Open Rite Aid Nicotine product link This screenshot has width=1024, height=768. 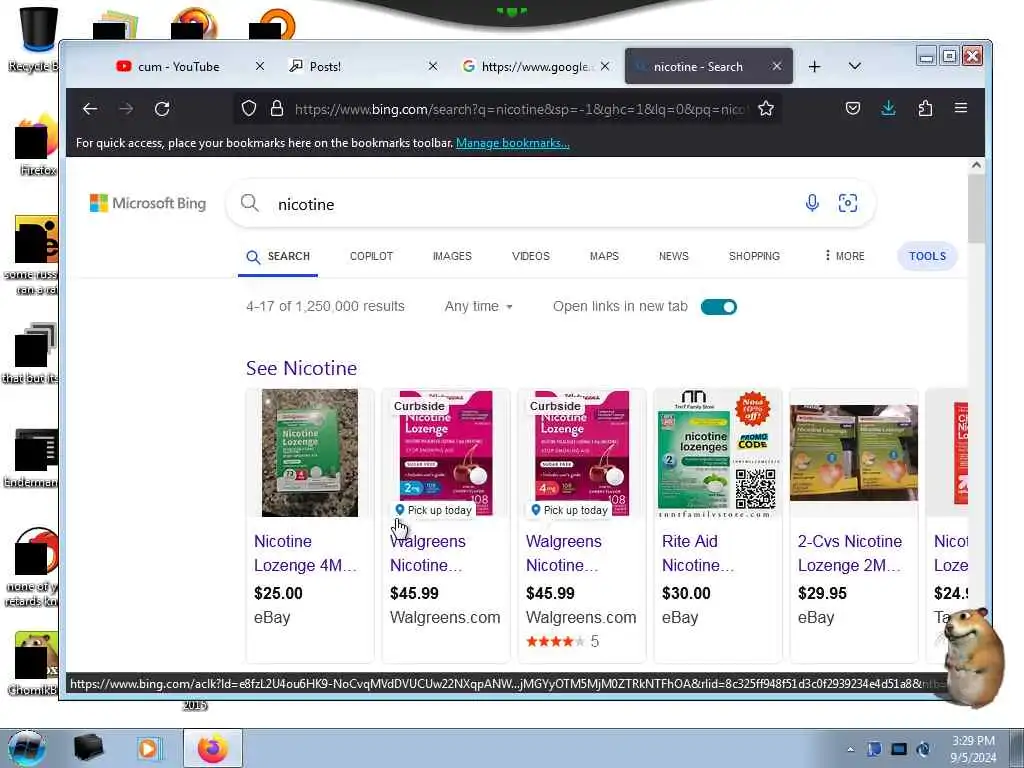(x=698, y=553)
